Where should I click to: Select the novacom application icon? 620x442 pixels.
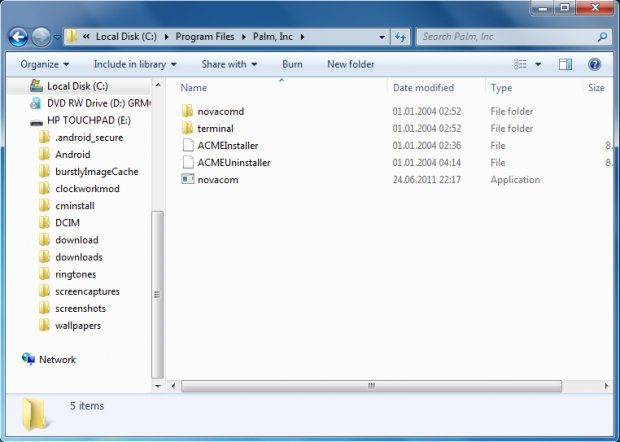pyautogui.click(x=187, y=179)
